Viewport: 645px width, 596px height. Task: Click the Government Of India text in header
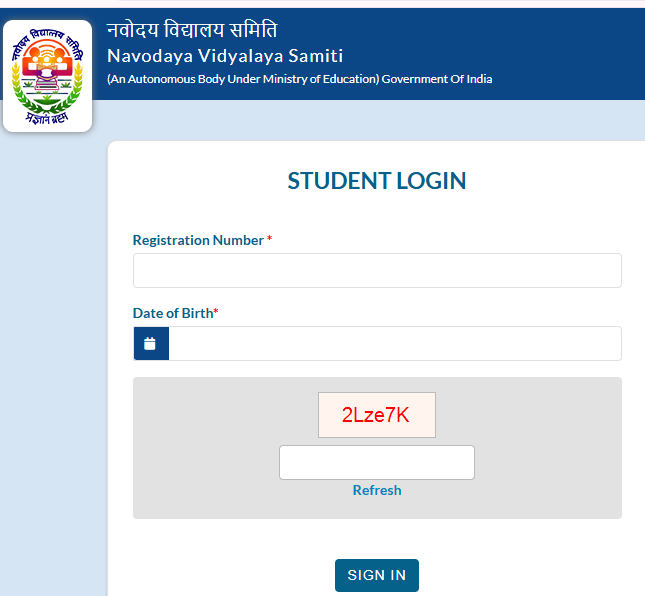[x=438, y=80]
